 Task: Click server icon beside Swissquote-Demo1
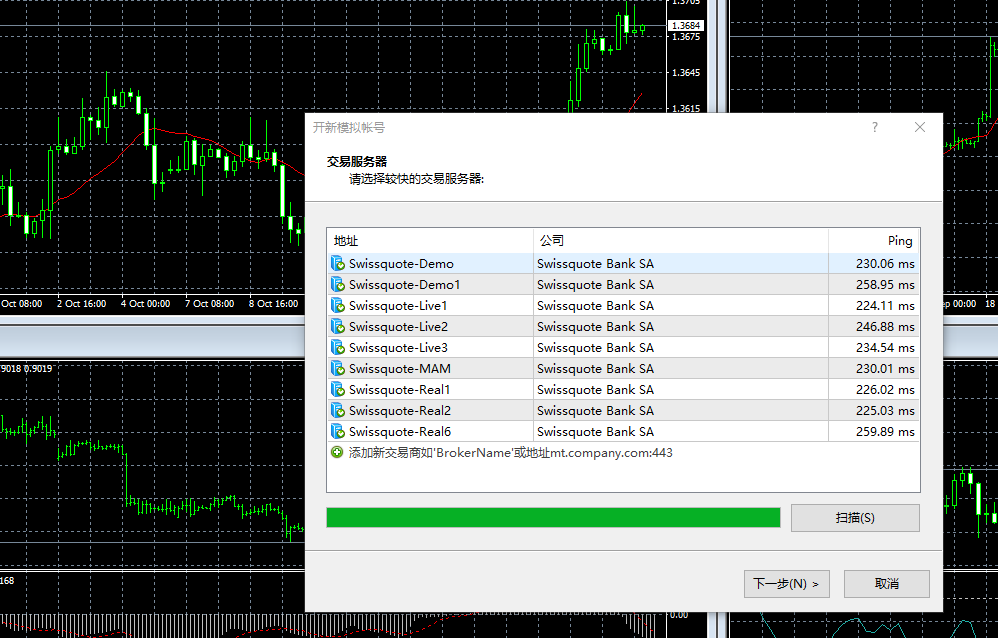(337, 285)
